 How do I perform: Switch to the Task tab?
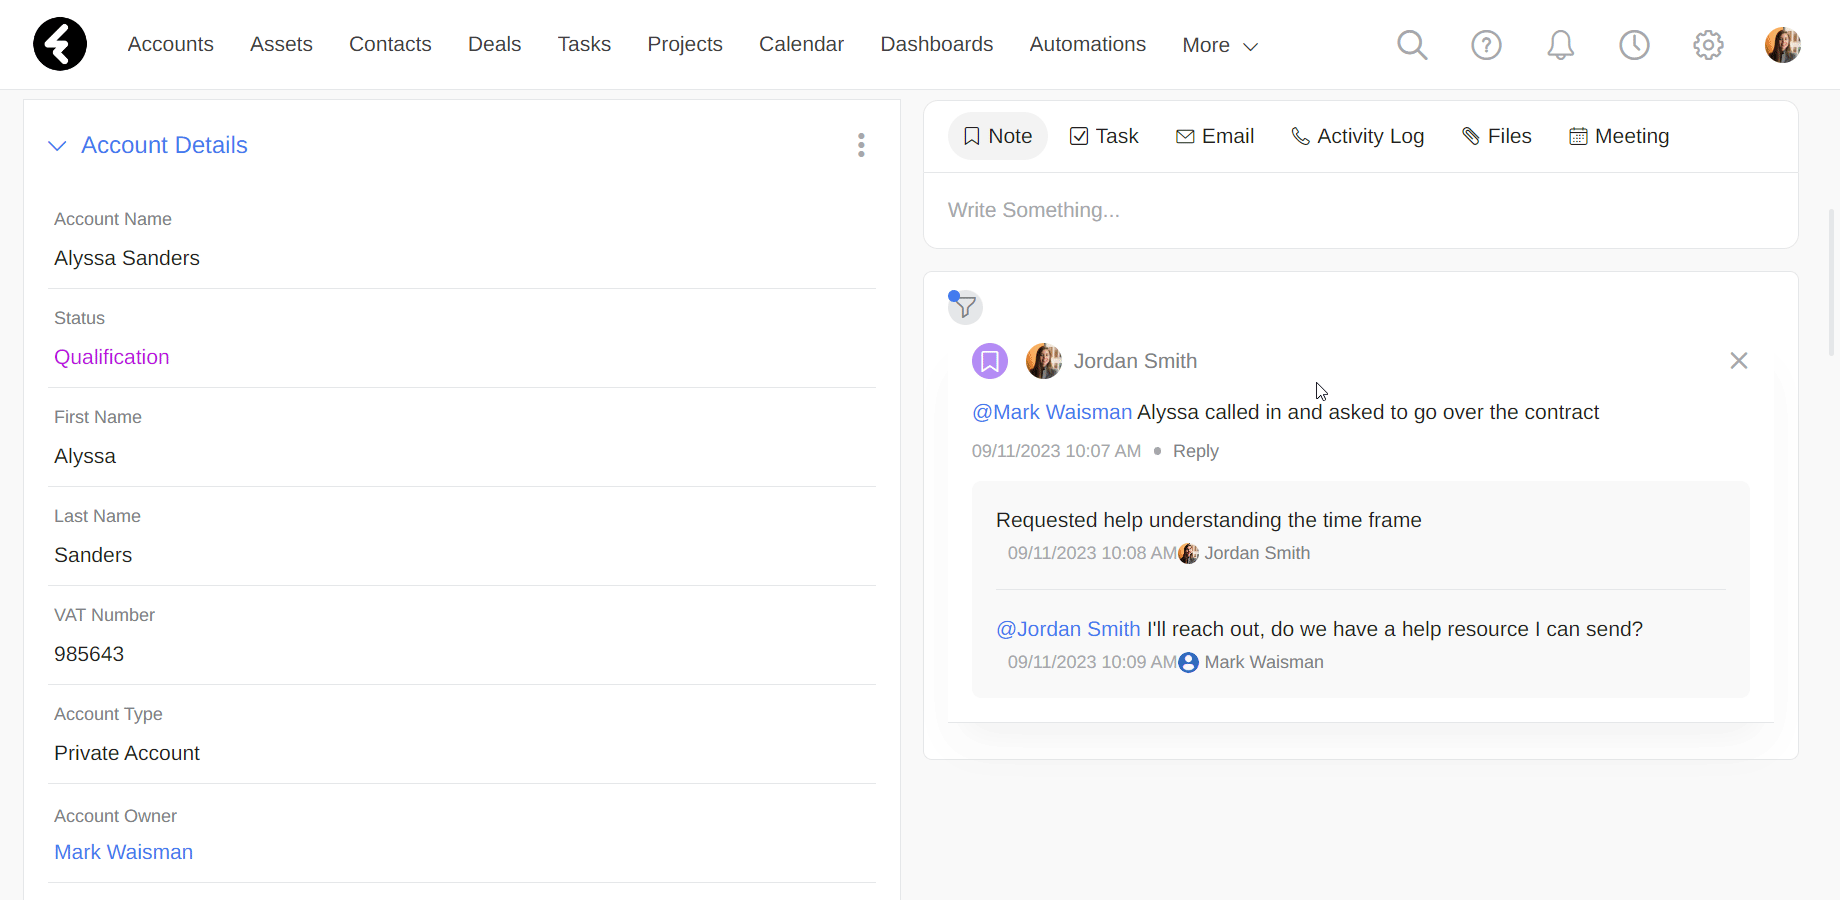(1104, 136)
